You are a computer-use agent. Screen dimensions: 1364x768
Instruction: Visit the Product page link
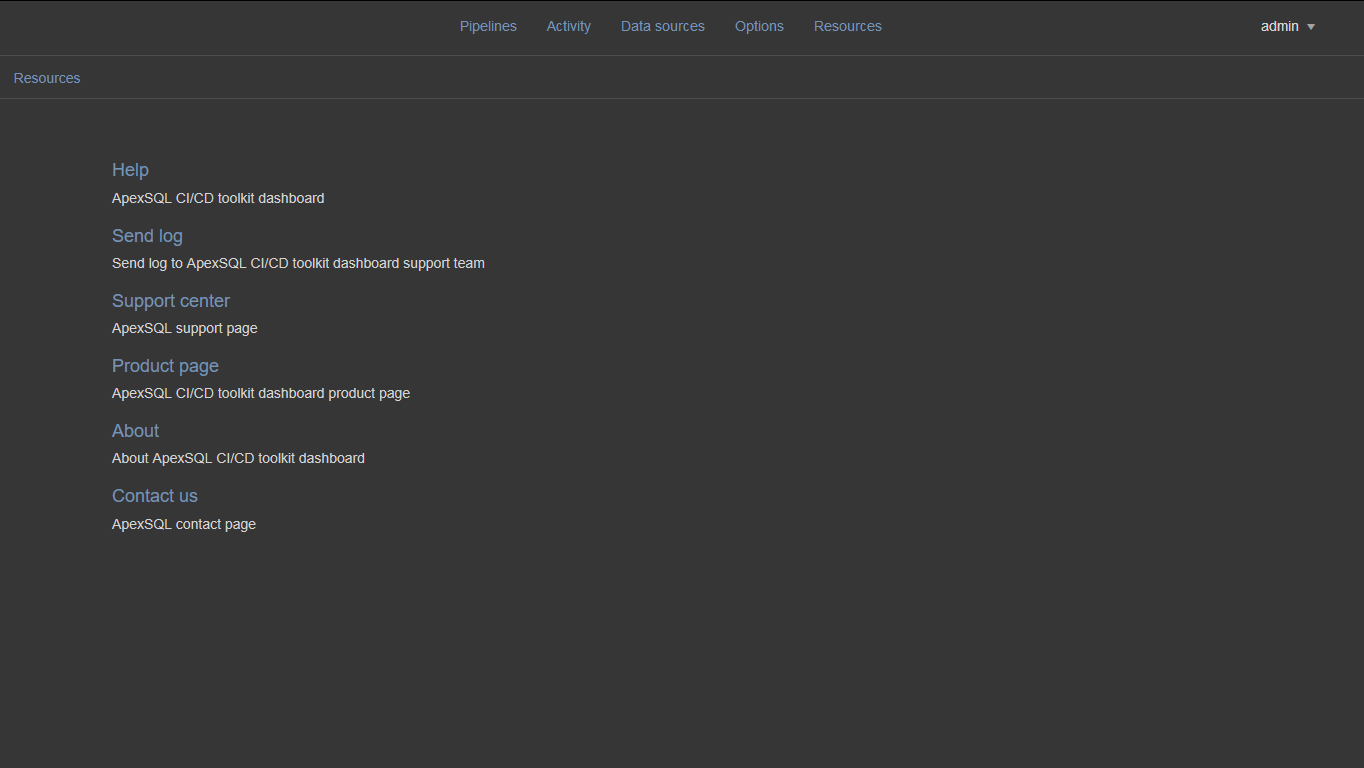[165, 366]
